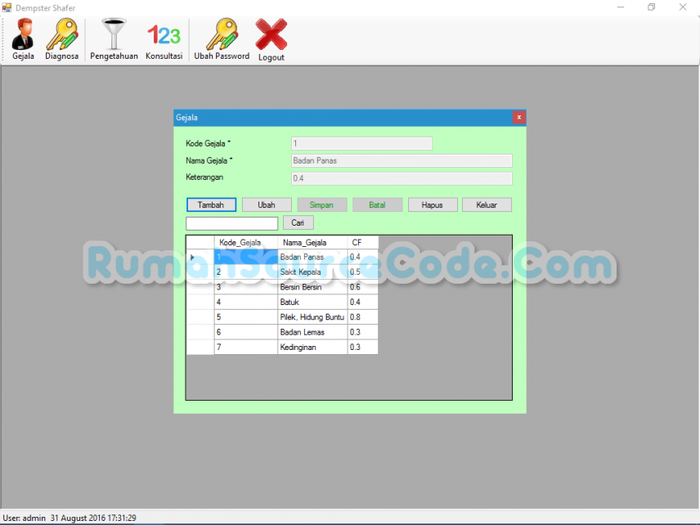Open the Ubah Password key icon
This screenshot has height=525, width=700.
(221, 39)
